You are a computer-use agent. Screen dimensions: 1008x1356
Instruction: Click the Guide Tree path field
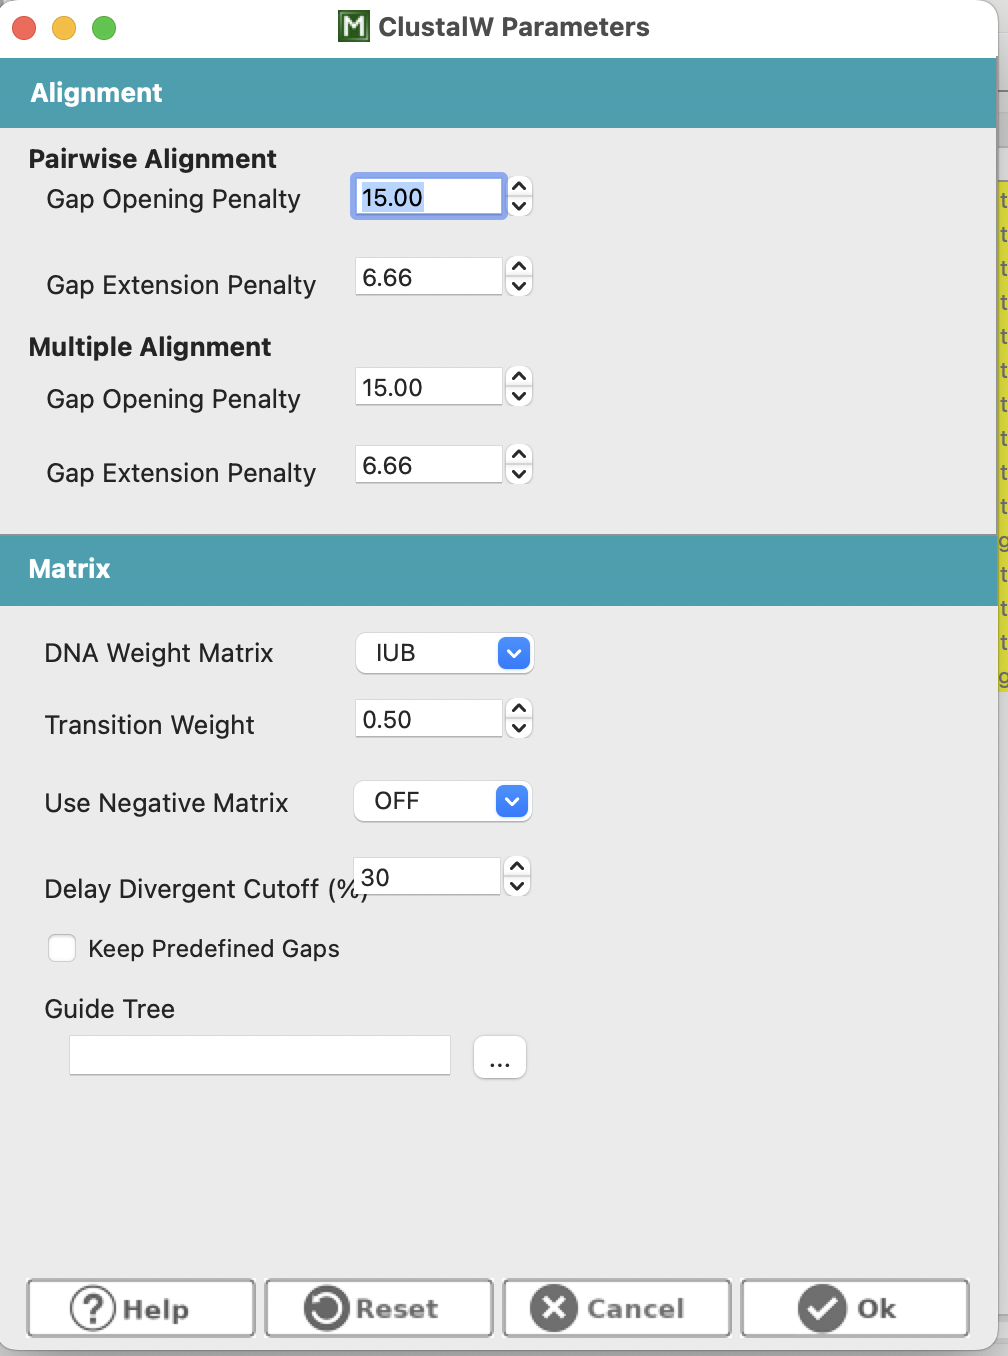260,1055
